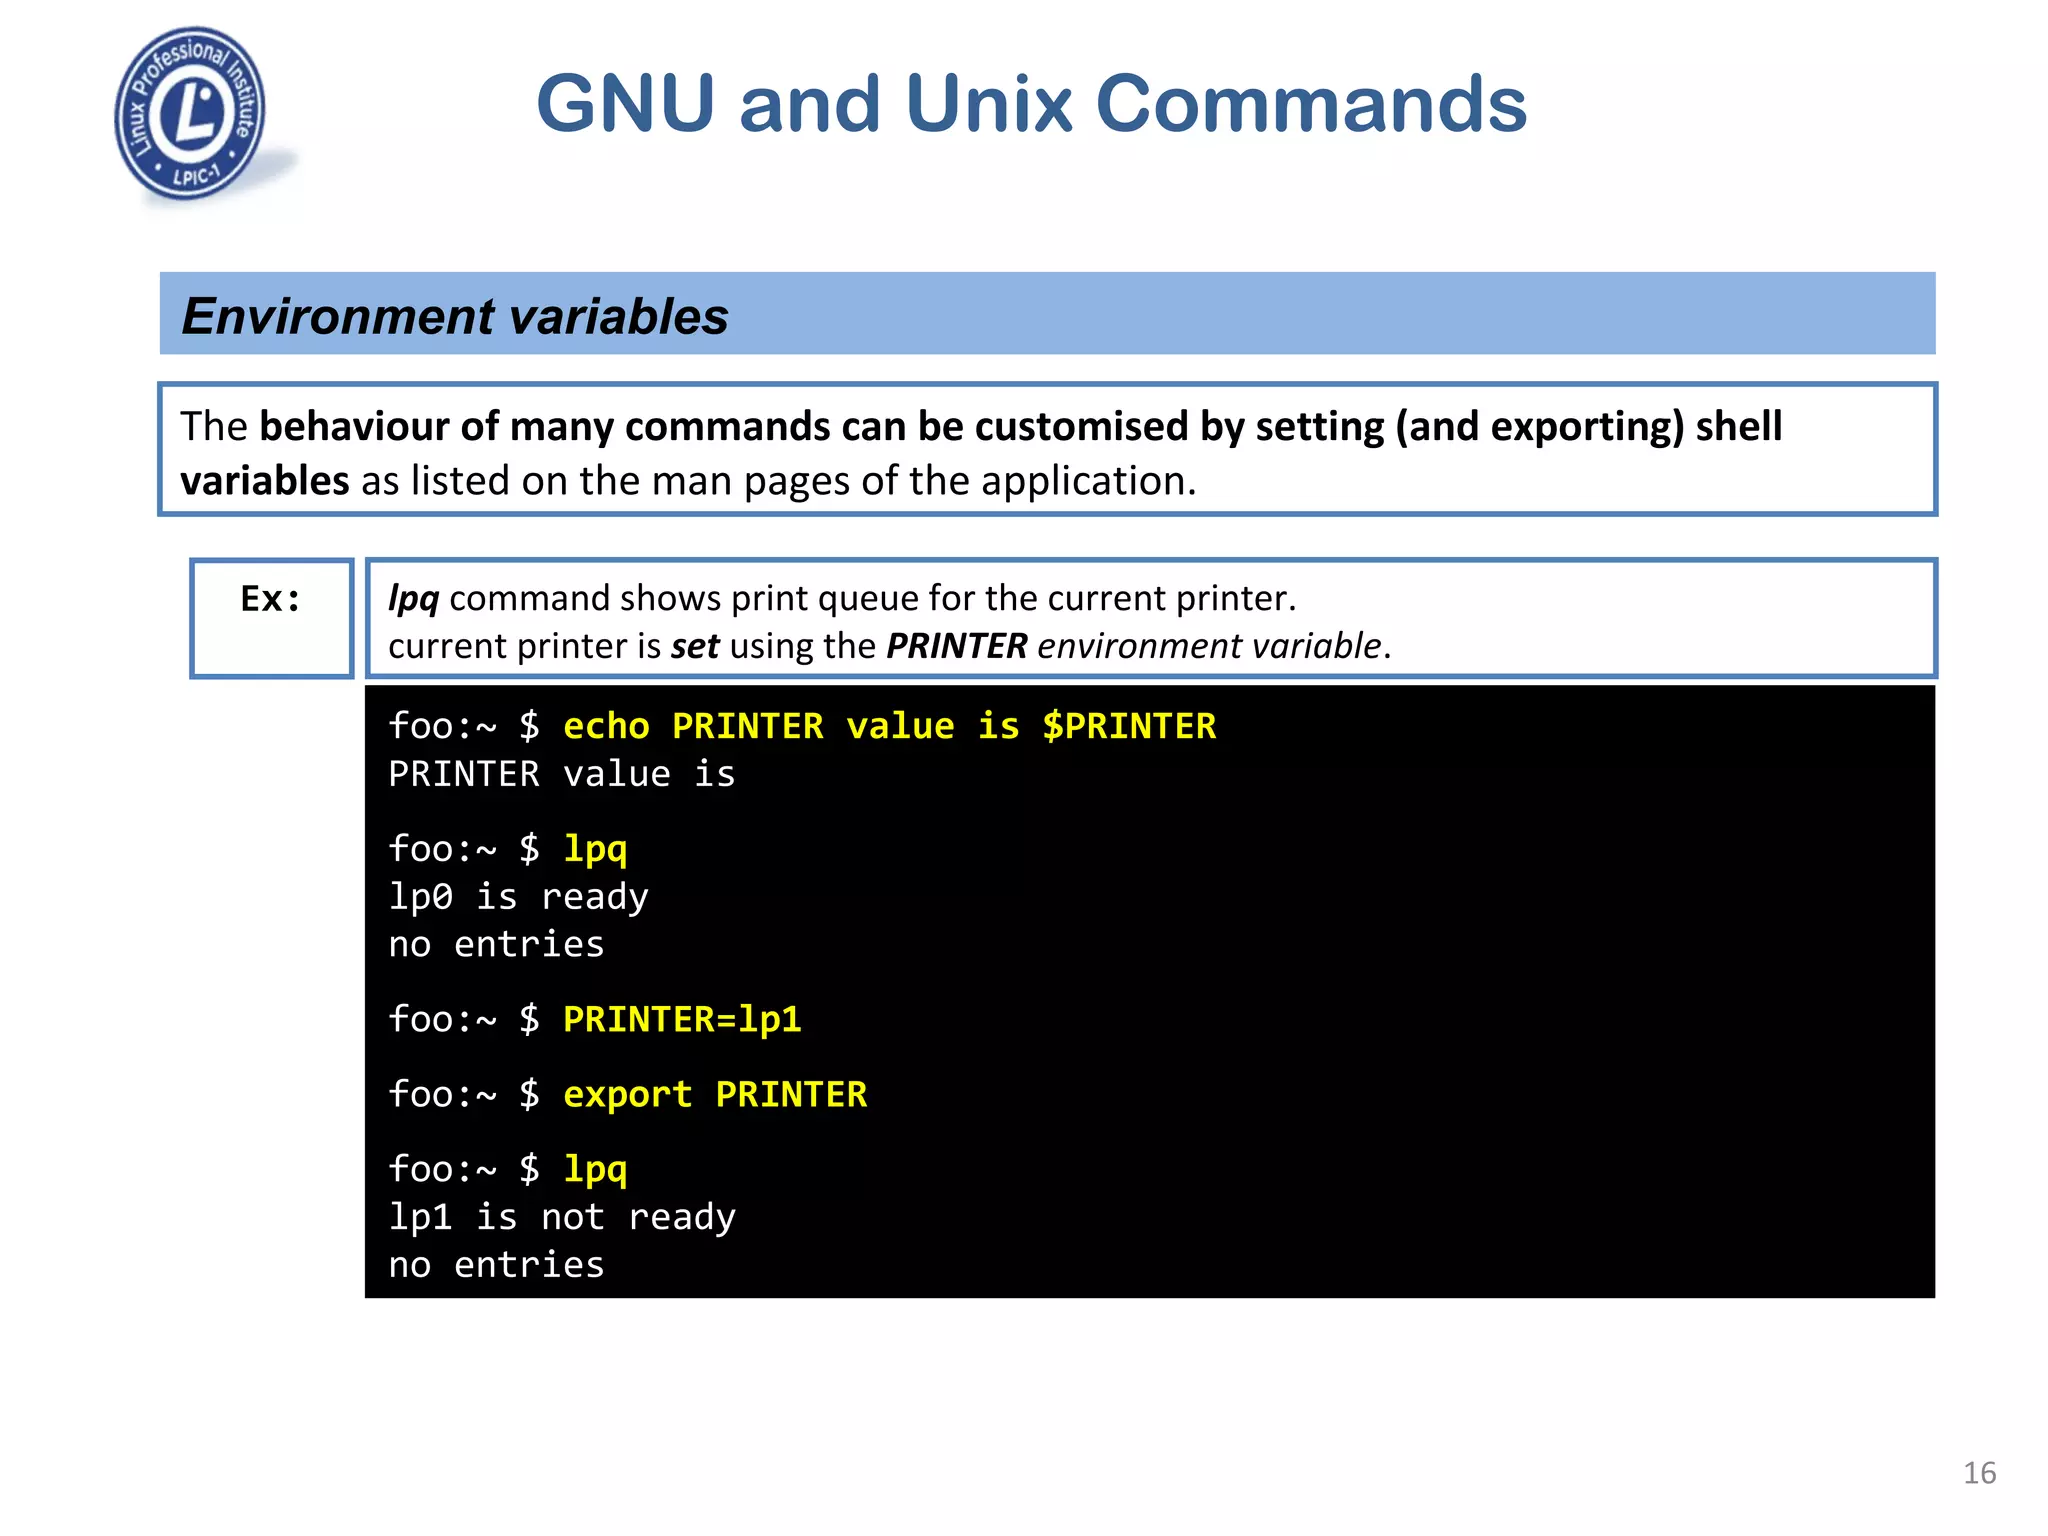2048x1536 pixels.
Task: Click the 'lp0 is ready' output
Action: (x=518, y=897)
